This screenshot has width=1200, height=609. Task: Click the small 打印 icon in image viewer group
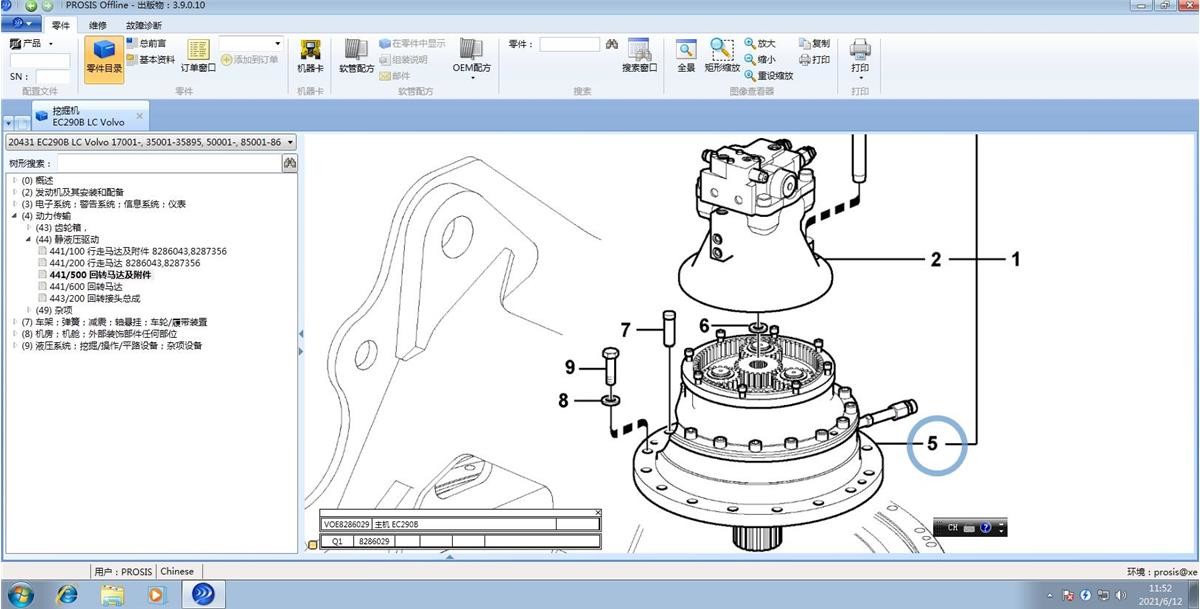(814, 60)
